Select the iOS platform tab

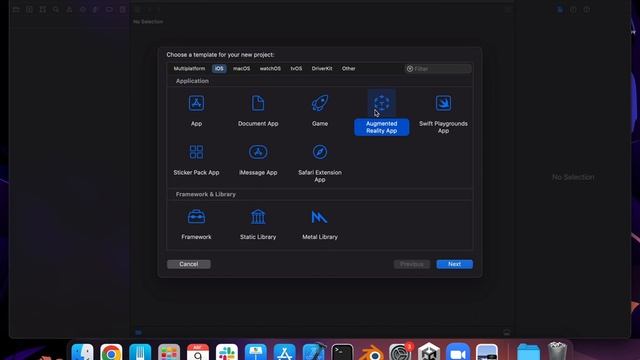pos(219,69)
